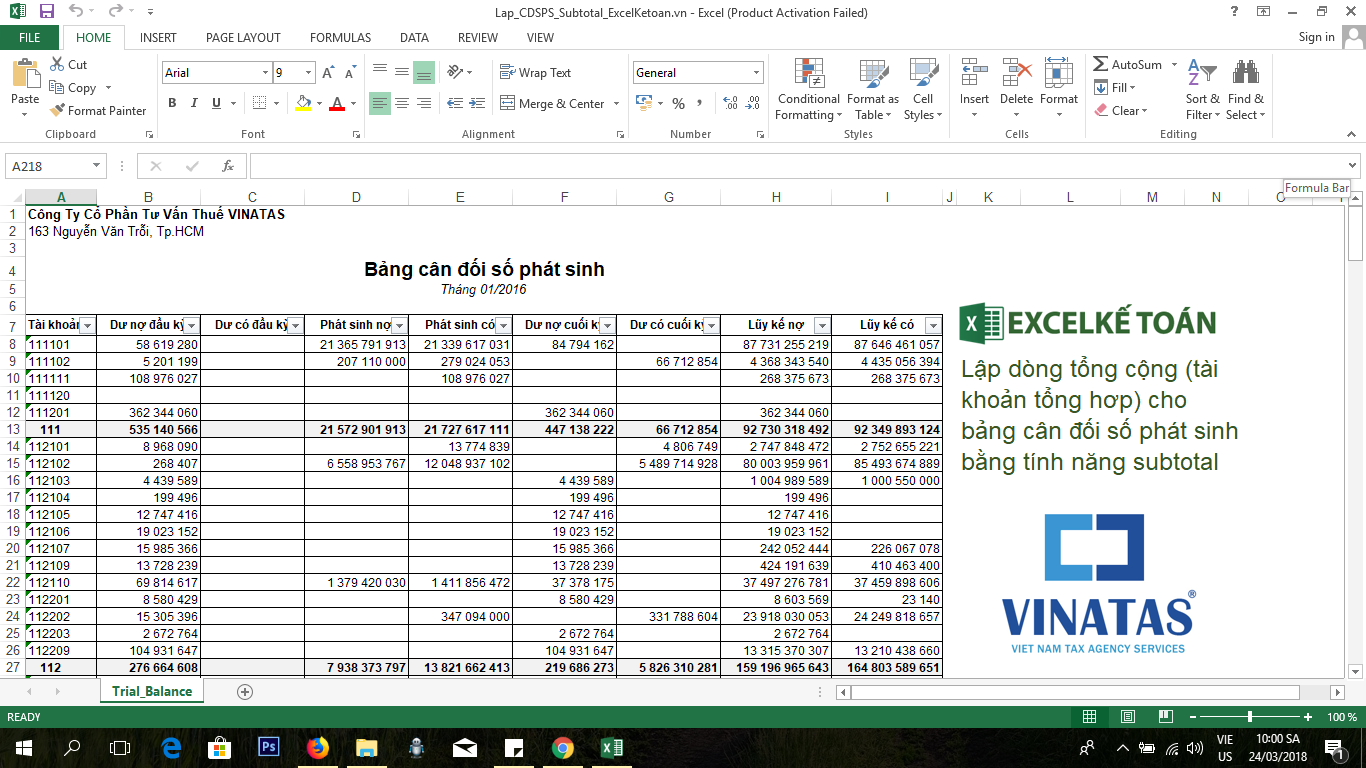Viewport: 1366px width, 768px height.
Task: Click the AutoSum button
Action: (1127, 64)
